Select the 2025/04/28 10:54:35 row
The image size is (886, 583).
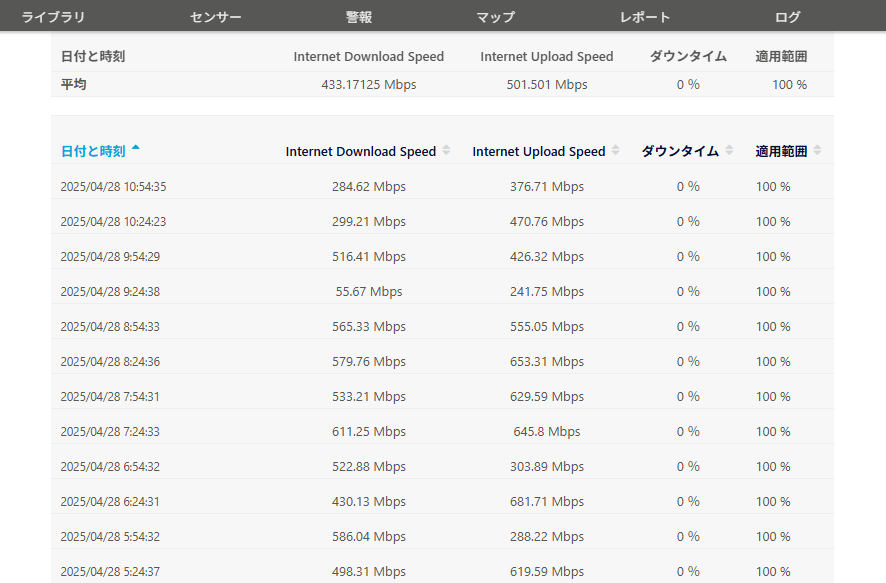coord(442,186)
